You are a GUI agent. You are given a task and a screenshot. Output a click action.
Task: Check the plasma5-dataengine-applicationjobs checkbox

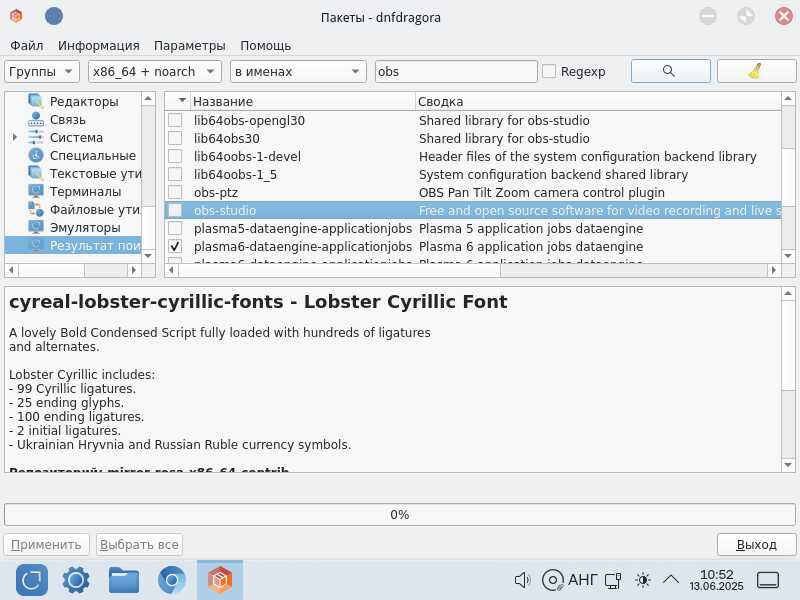(175, 228)
